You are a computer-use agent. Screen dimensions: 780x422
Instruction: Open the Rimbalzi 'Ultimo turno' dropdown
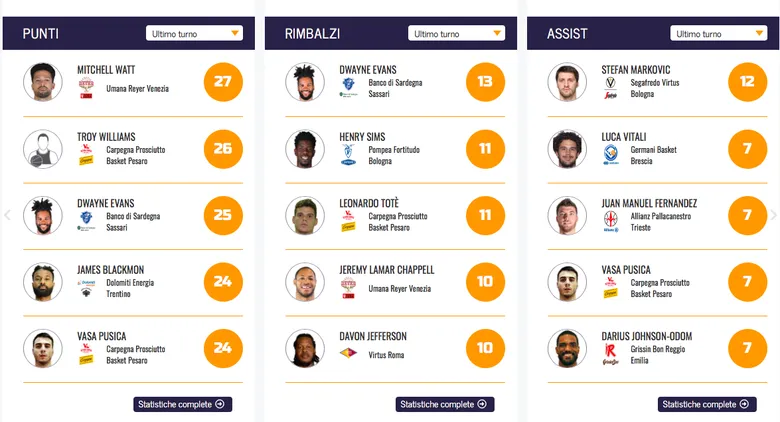point(456,33)
